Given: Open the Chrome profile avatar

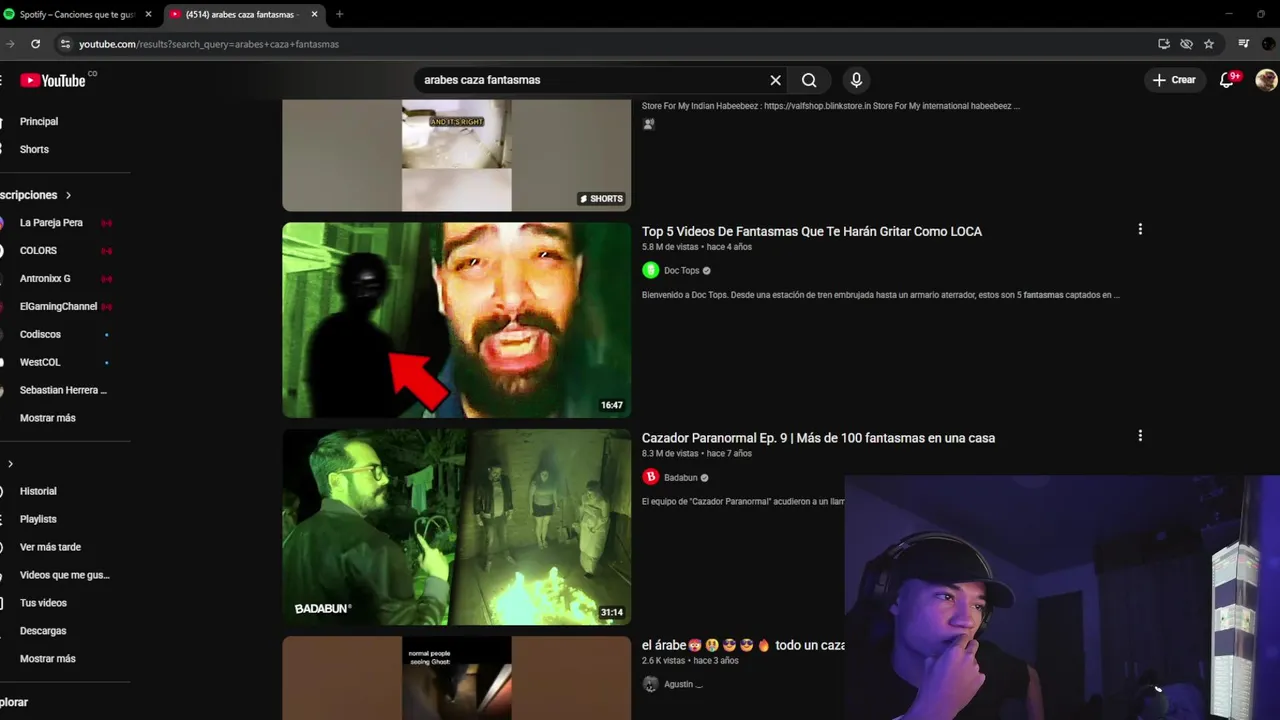Looking at the screenshot, I should [x=1268, y=44].
